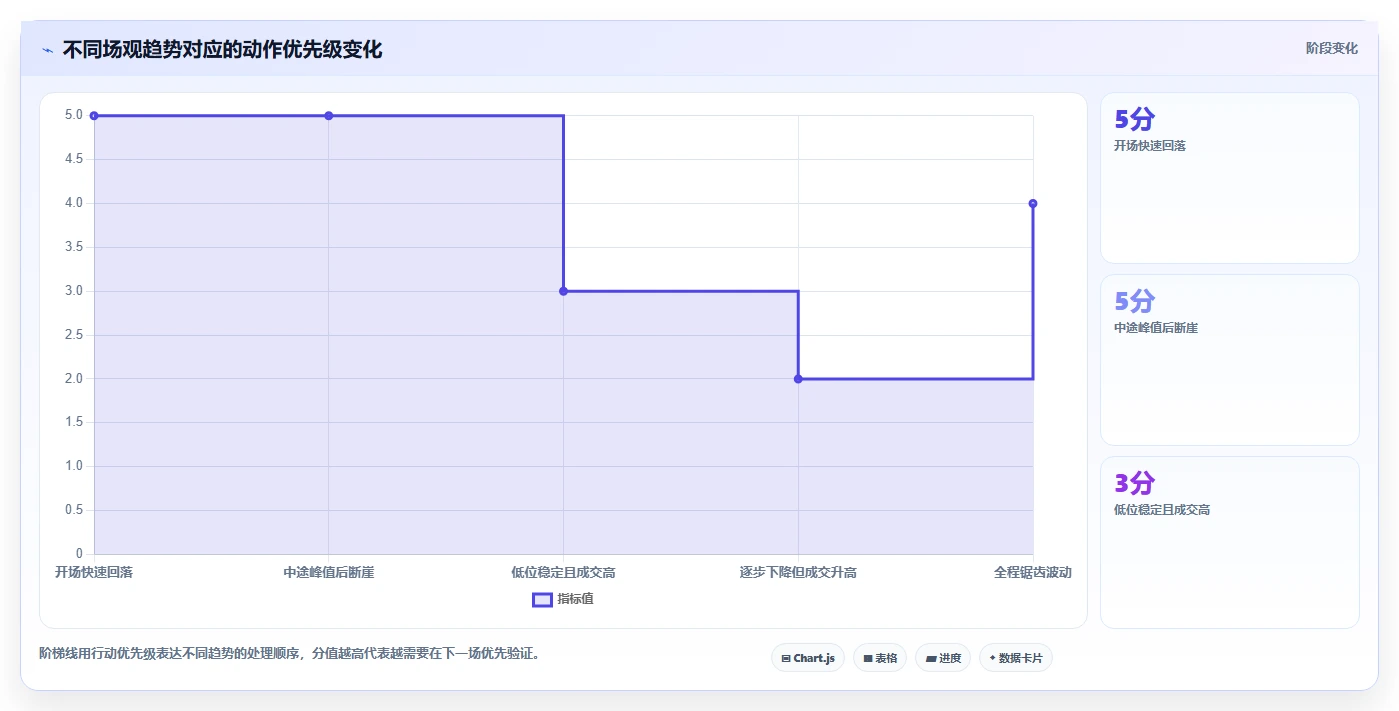Click the data point at 逐步下降但成交升高

click(x=798, y=379)
